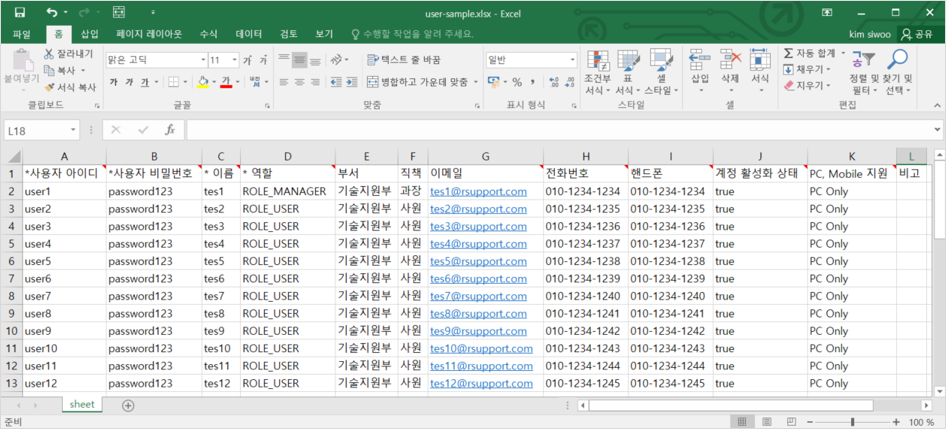Click the Share (공유) button

pyautogui.click(x=917, y=34)
